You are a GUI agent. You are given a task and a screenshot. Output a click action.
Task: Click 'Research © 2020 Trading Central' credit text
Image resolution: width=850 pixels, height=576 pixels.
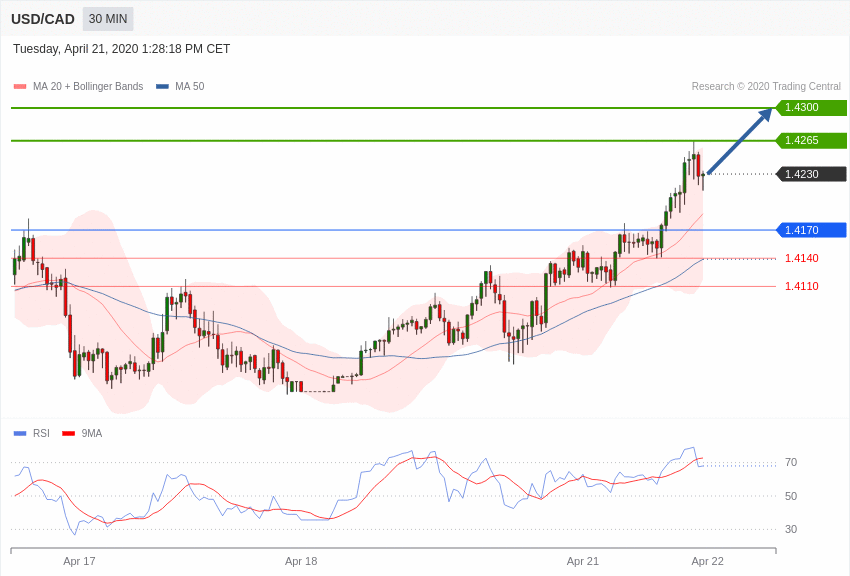[766, 86]
